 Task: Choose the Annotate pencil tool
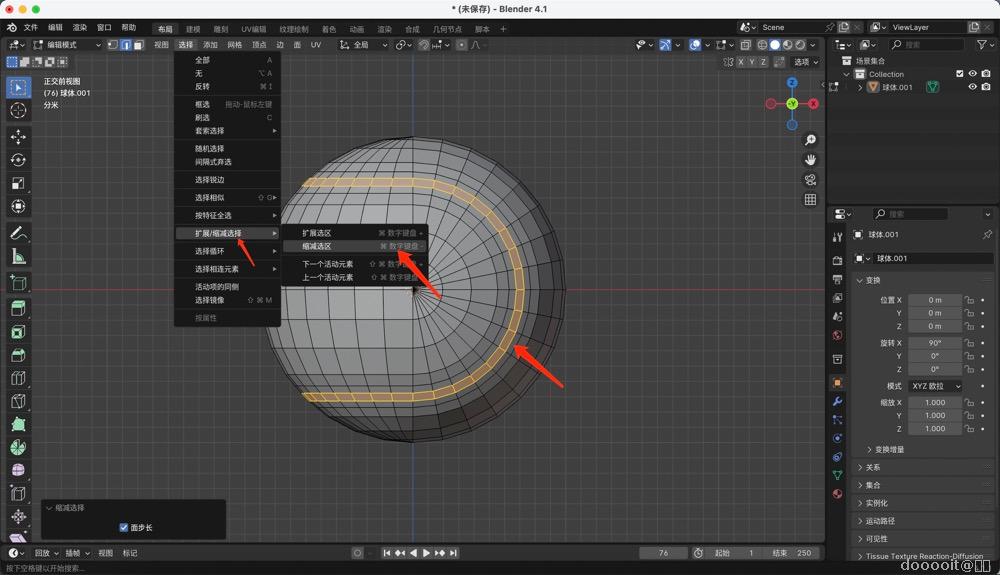(18, 232)
